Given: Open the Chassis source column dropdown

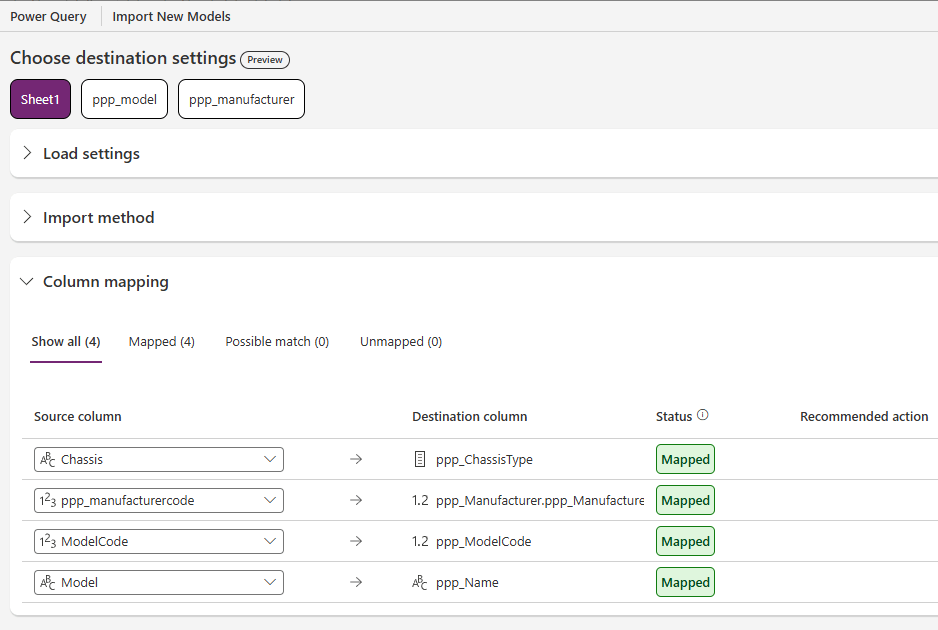Looking at the screenshot, I should [x=269, y=460].
